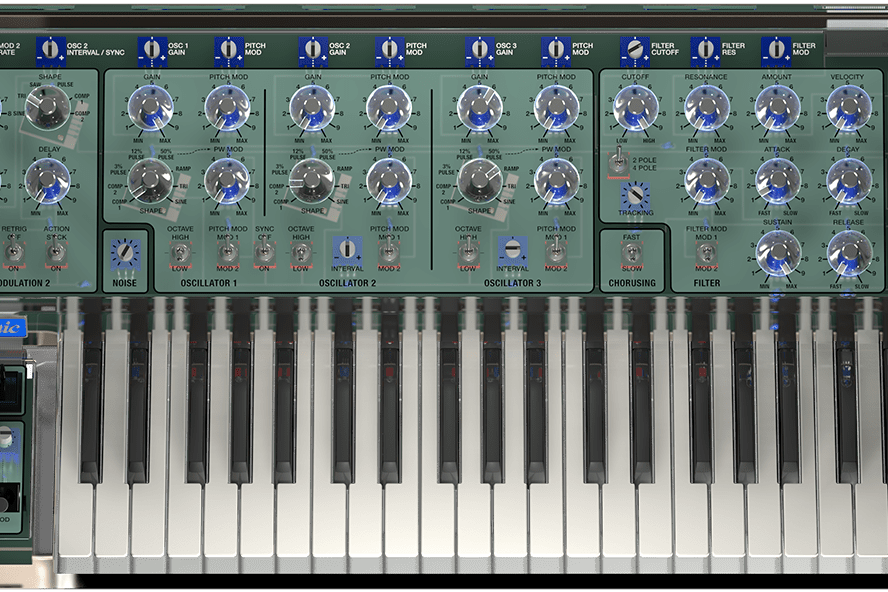Click the Oscillator 1 PW Mod knob
This screenshot has height=592, width=888.
point(228,181)
